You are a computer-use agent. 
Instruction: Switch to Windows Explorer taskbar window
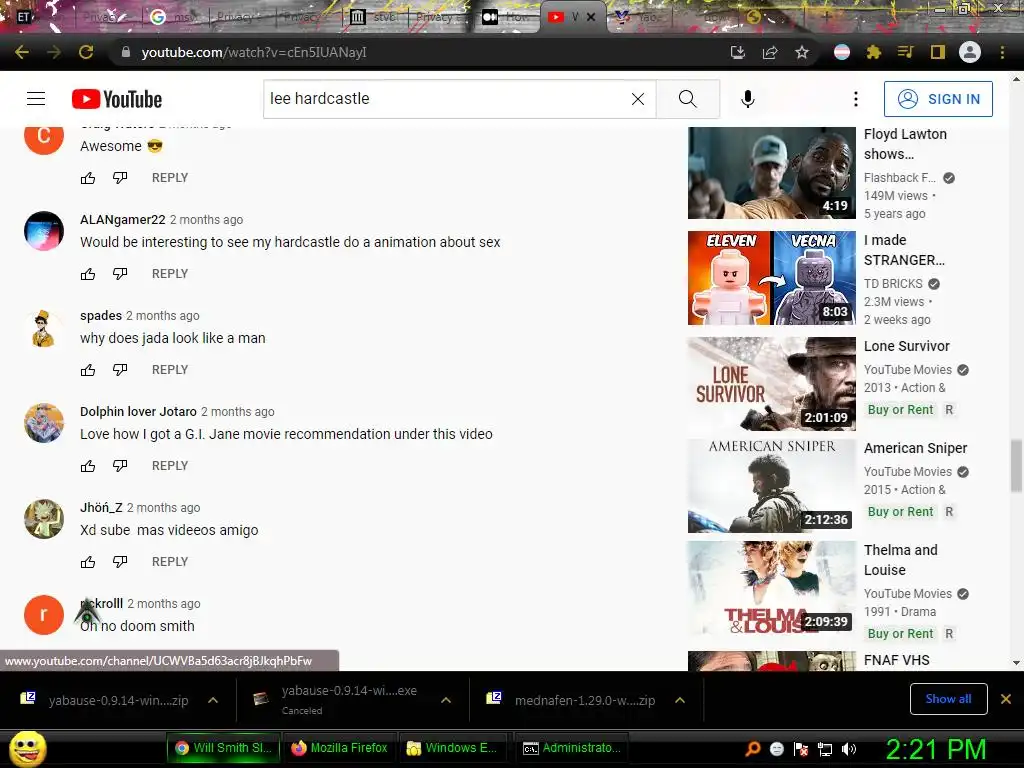click(x=452, y=748)
